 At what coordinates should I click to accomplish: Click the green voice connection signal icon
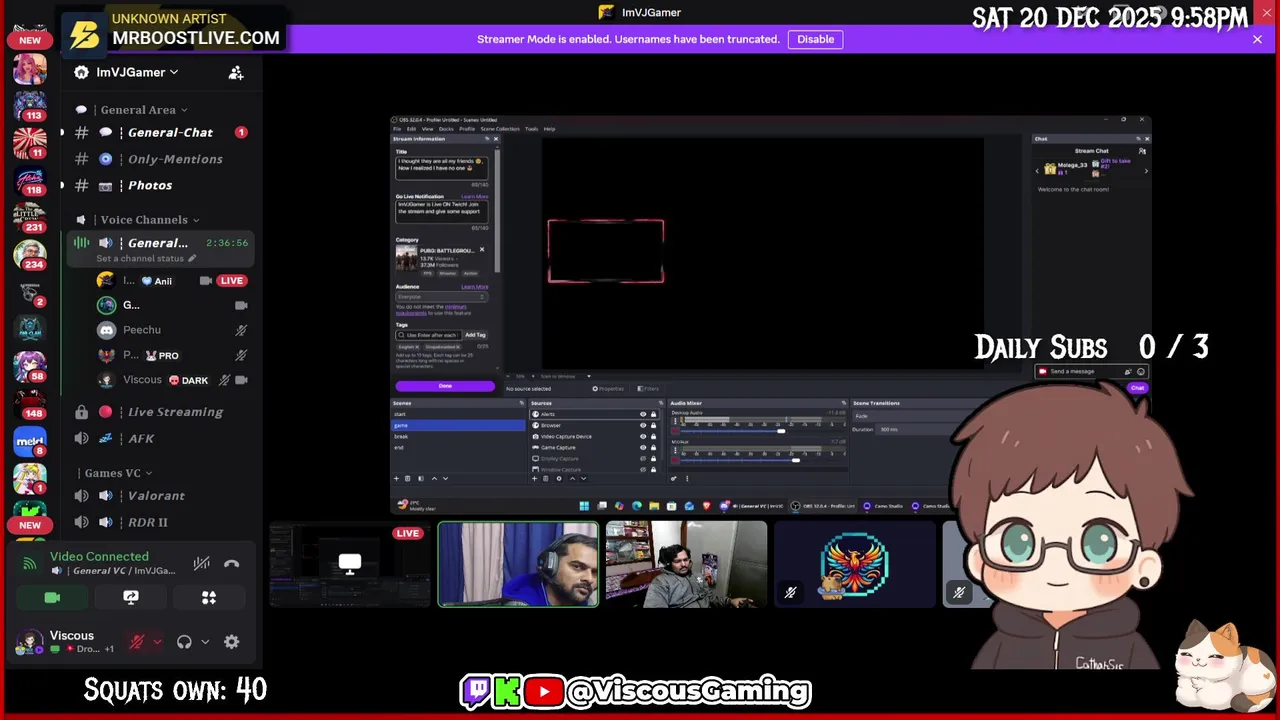[30, 564]
